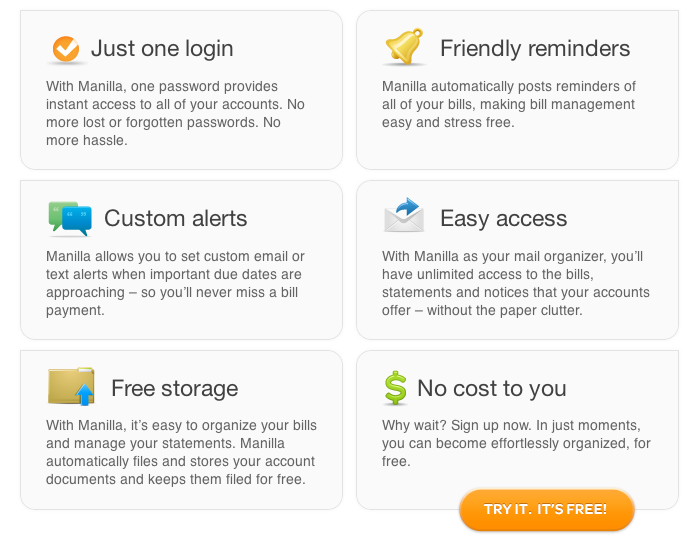Click the Just one login description text
The image size is (693, 546).
click(x=175, y=113)
